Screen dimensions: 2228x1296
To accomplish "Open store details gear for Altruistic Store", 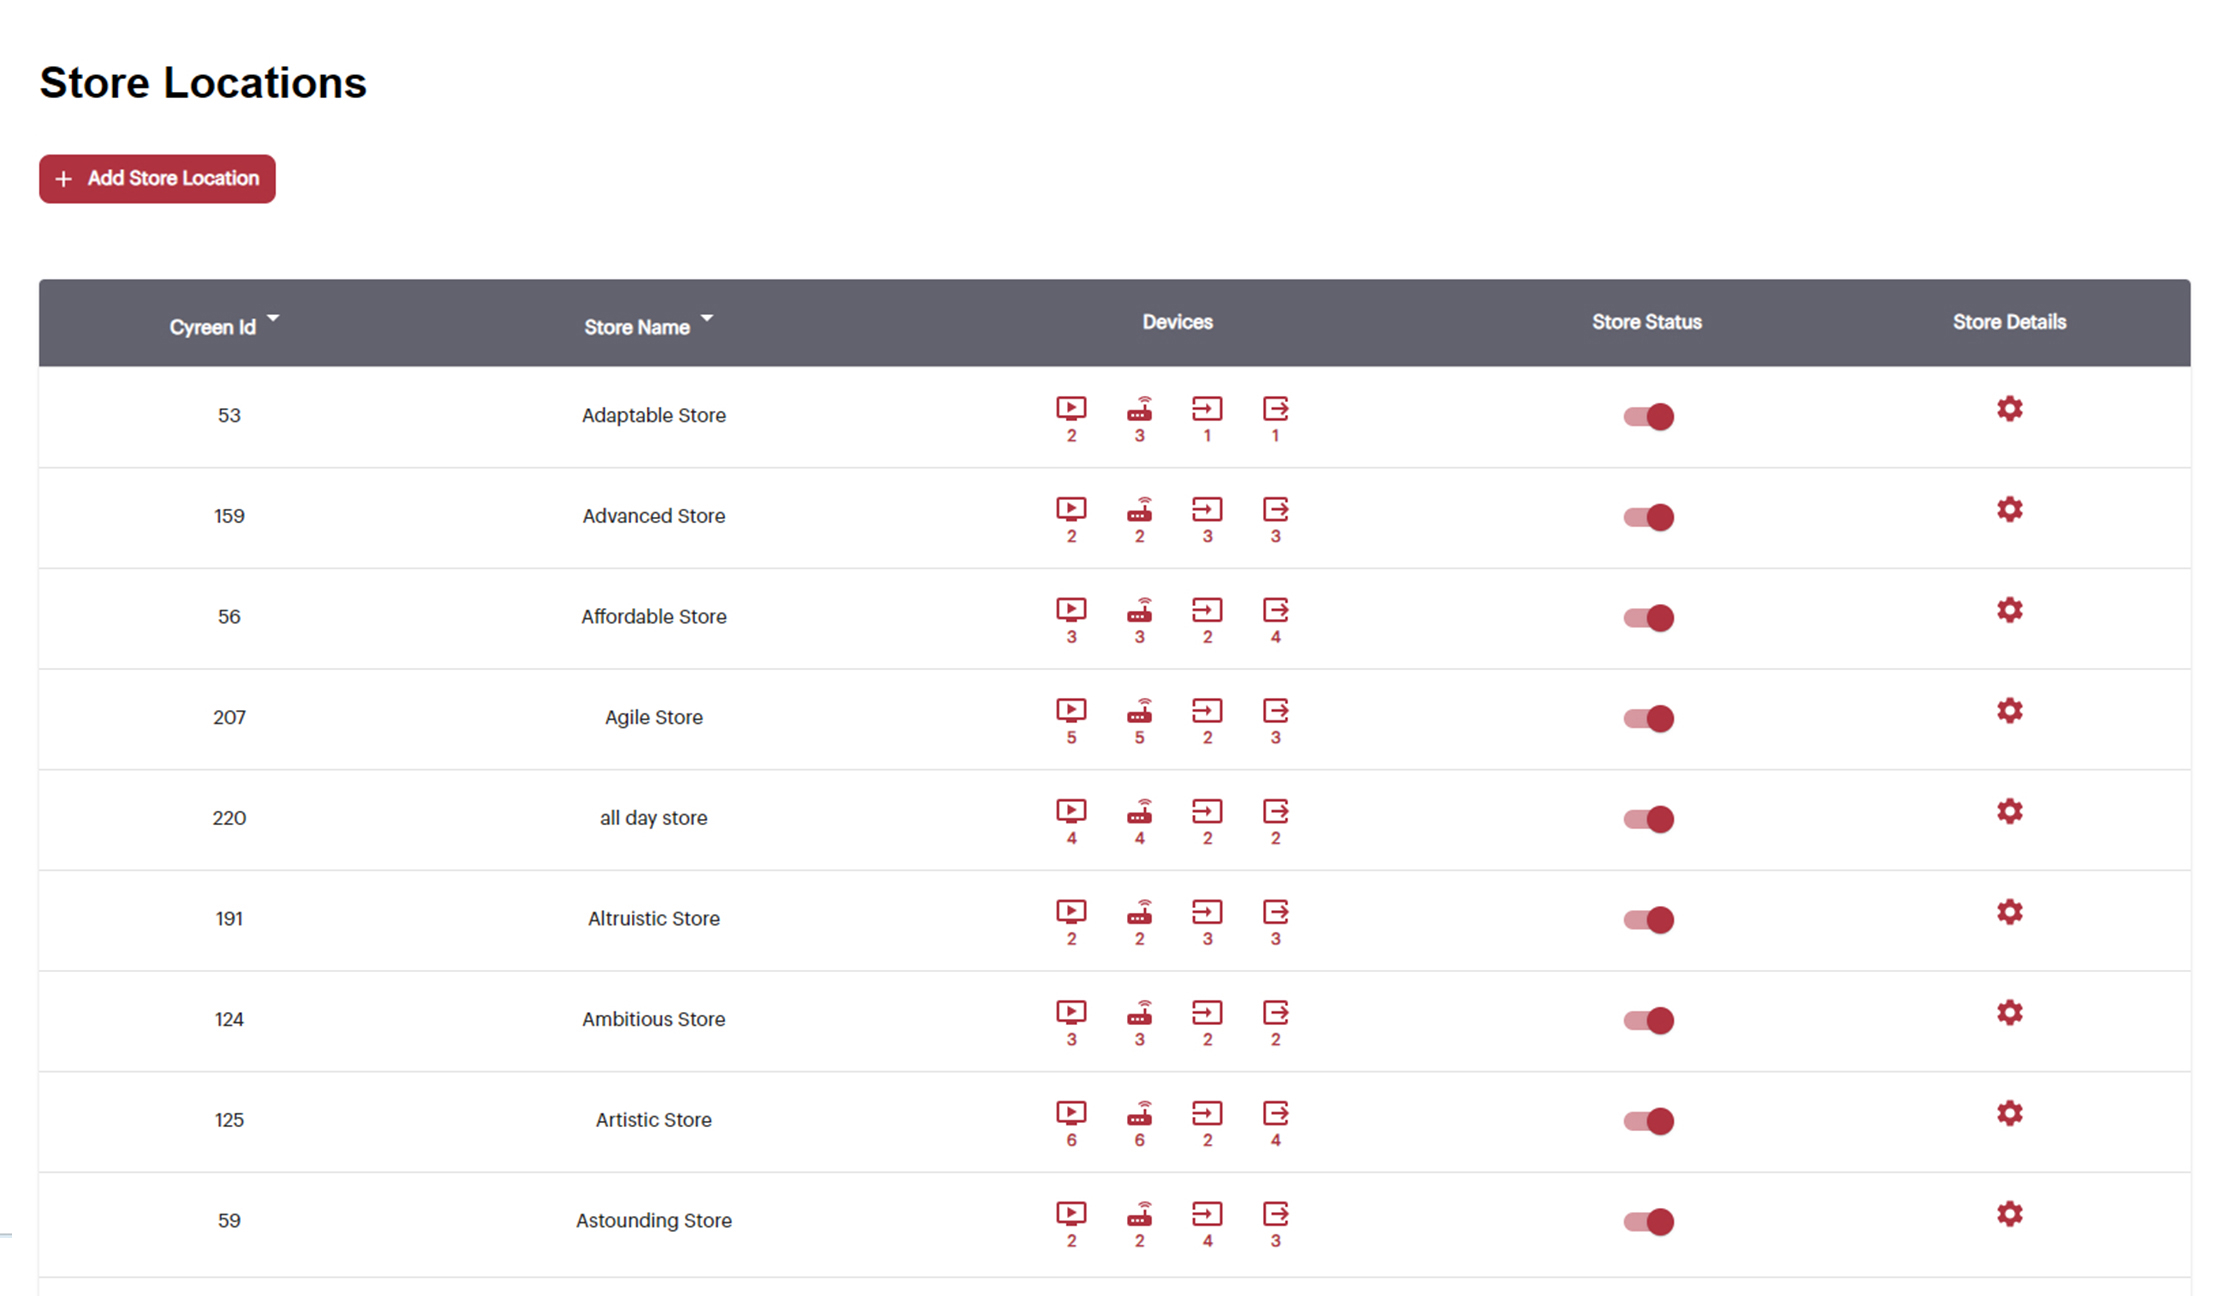I will 2009,912.
